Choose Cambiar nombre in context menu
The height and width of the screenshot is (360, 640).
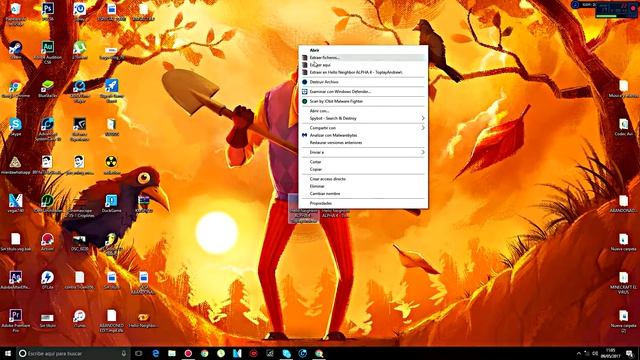[363, 193]
